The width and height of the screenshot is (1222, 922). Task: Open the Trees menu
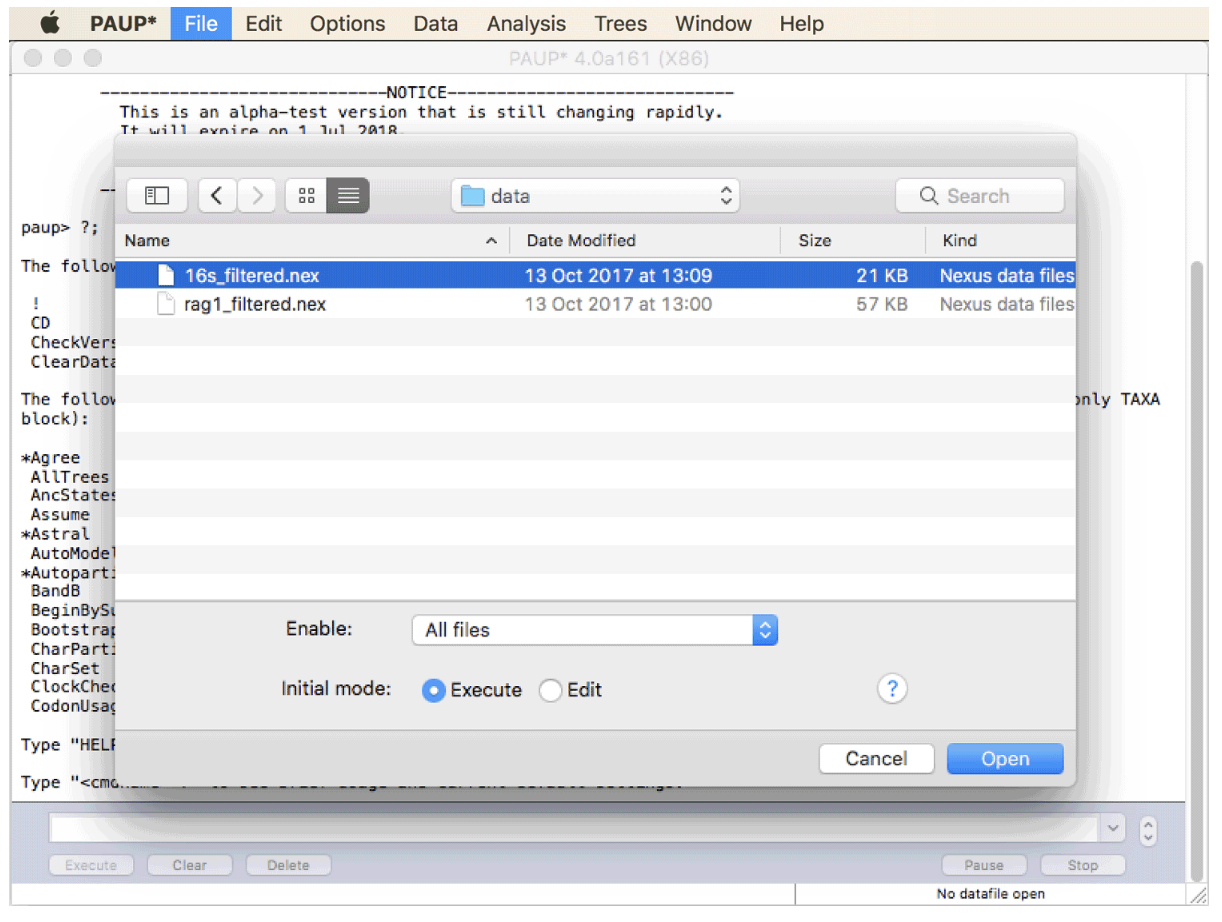click(620, 23)
